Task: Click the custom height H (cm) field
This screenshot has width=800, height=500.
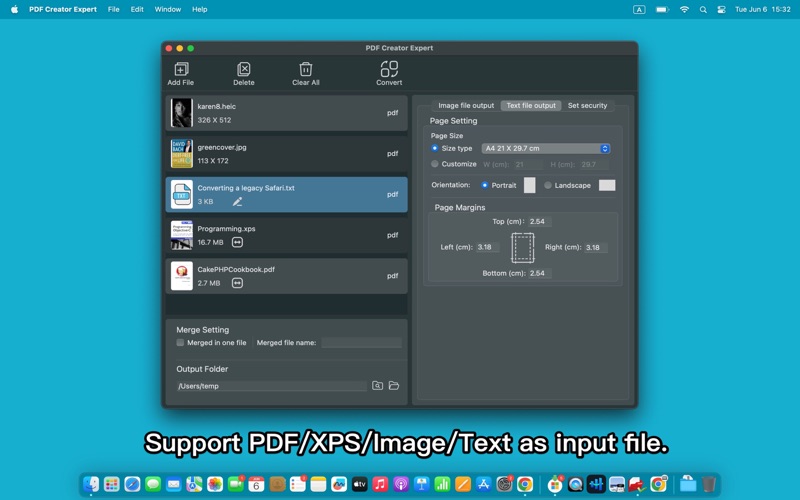Action: click(594, 164)
